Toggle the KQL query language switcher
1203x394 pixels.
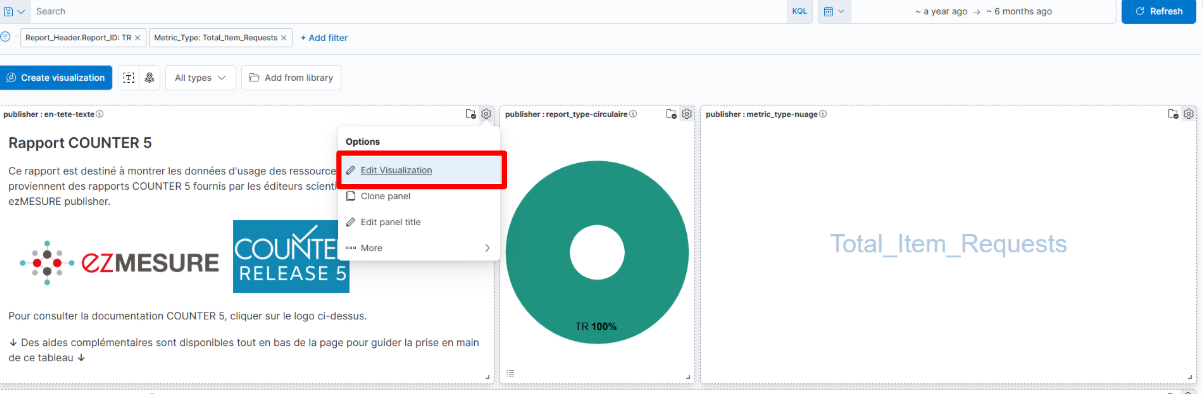click(x=799, y=11)
